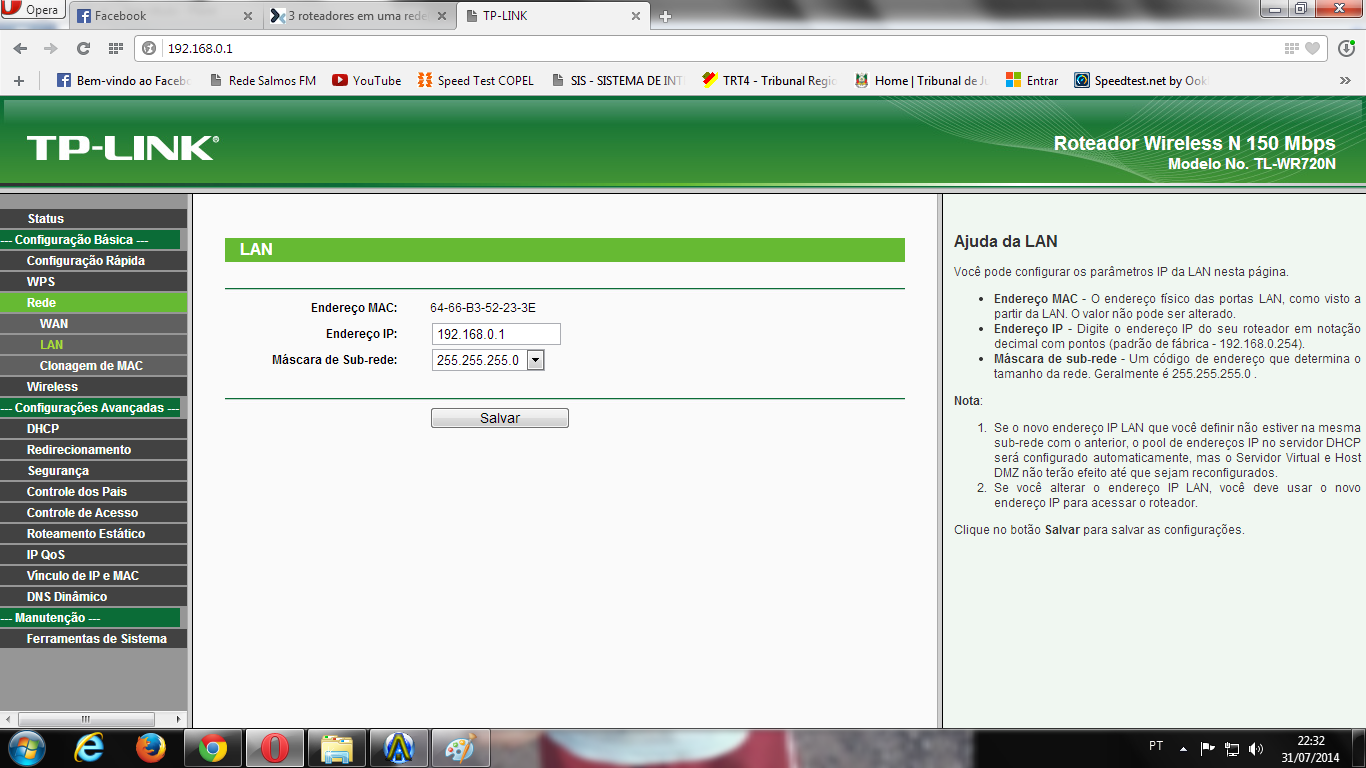This screenshot has height=768, width=1366.
Task: Go forward to the next page
Action: click(51, 48)
